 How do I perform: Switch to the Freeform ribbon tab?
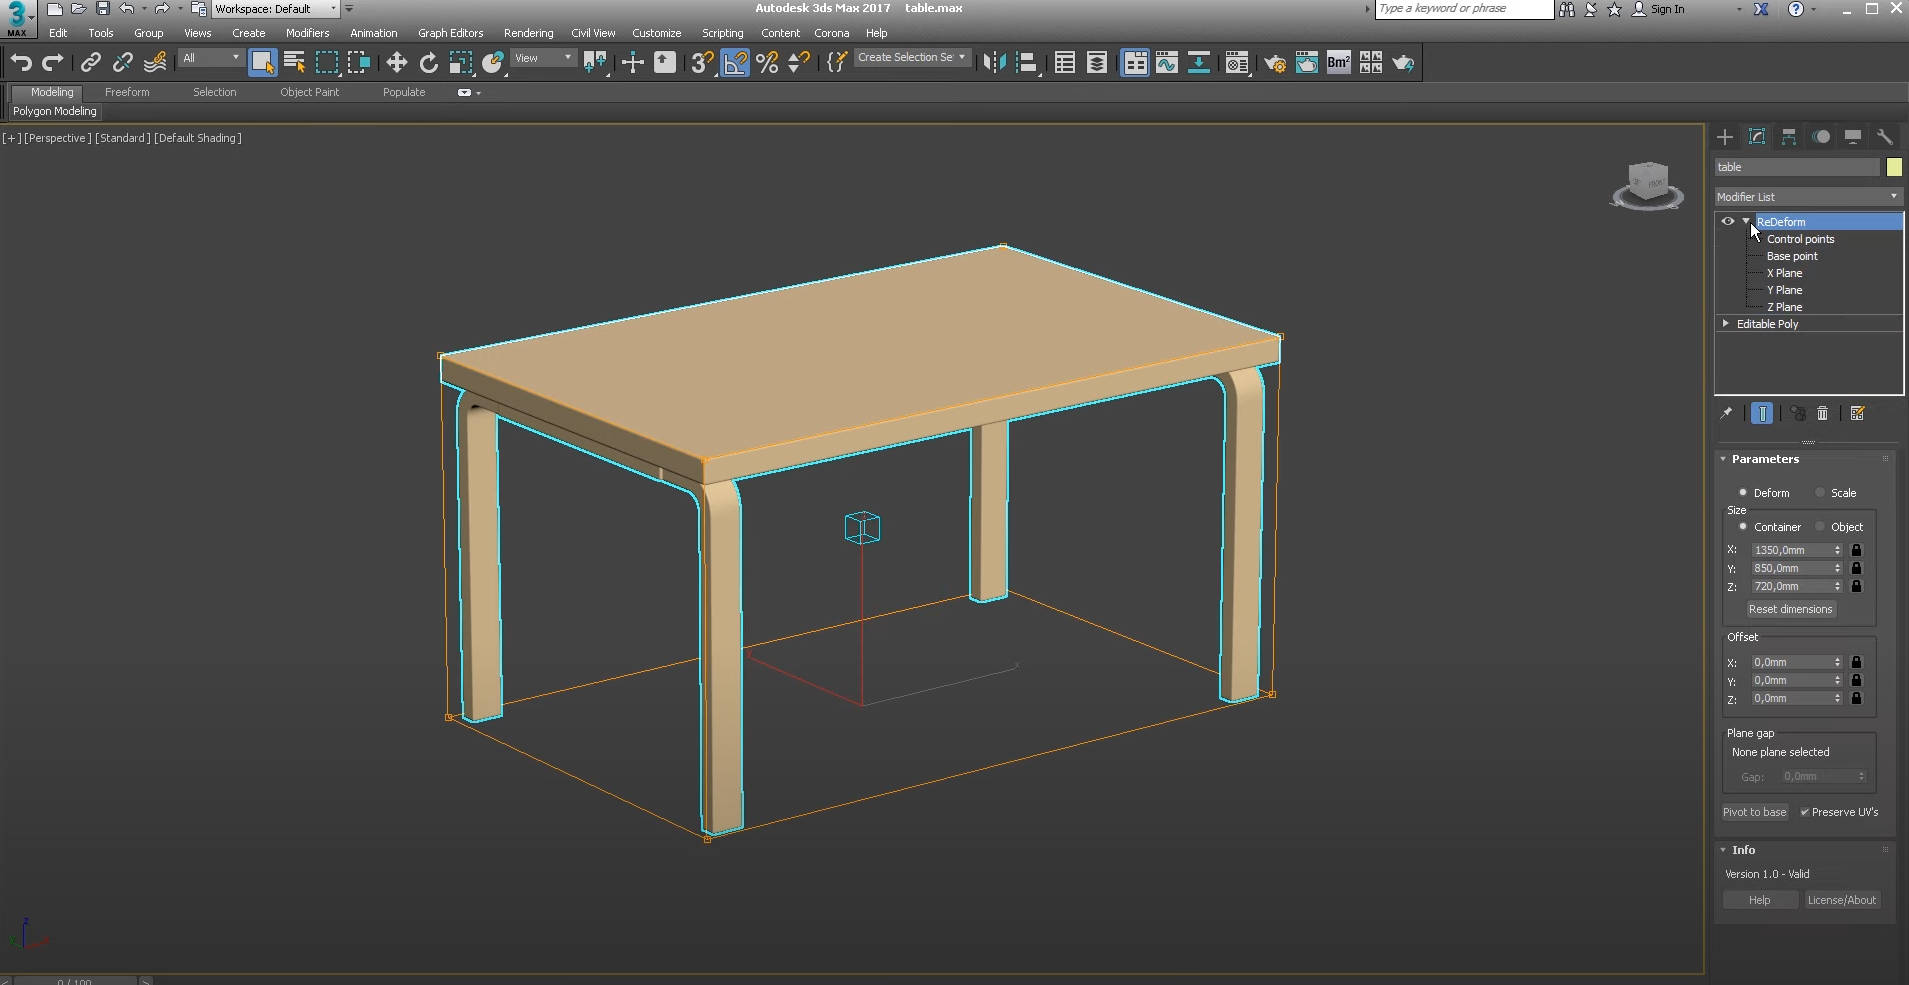point(127,92)
